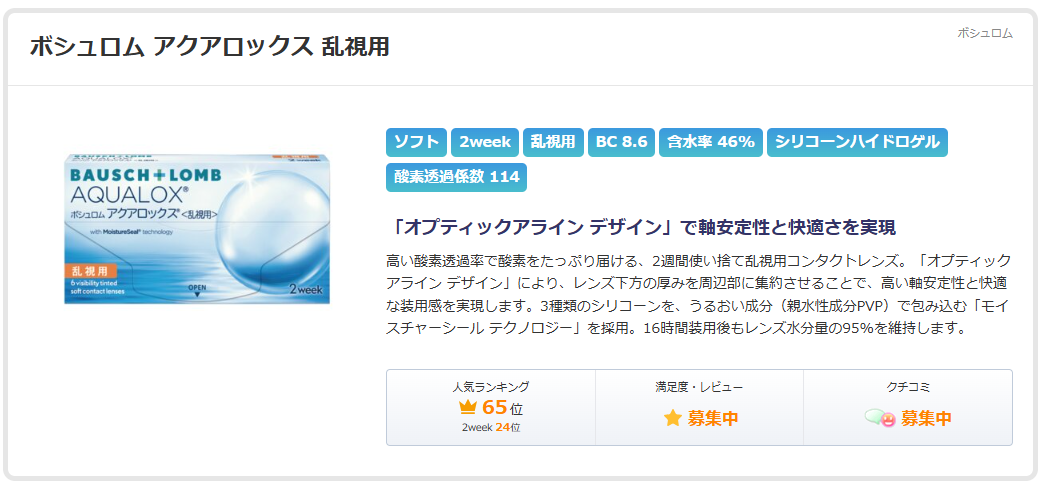The image size is (1040, 484).
Task: Click the gold star review icon
Action: pyautogui.click(x=673, y=418)
